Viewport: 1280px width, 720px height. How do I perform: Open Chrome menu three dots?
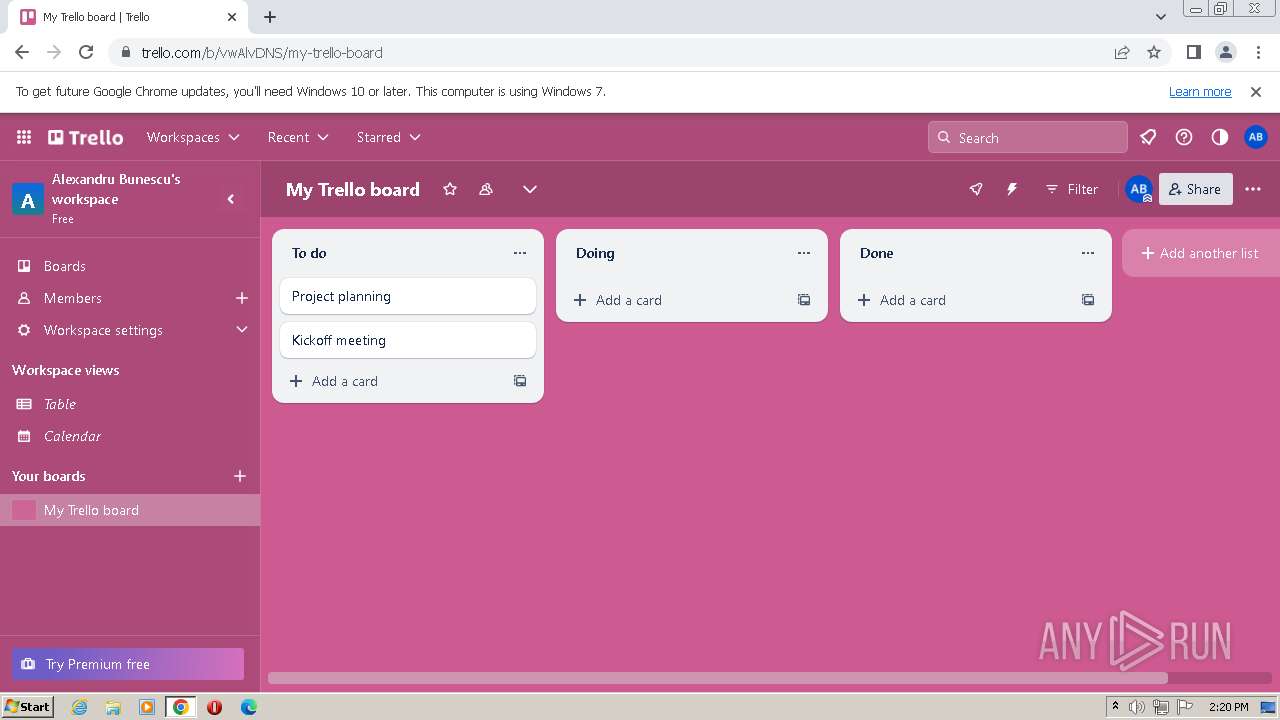click(x=1258, y=52)
